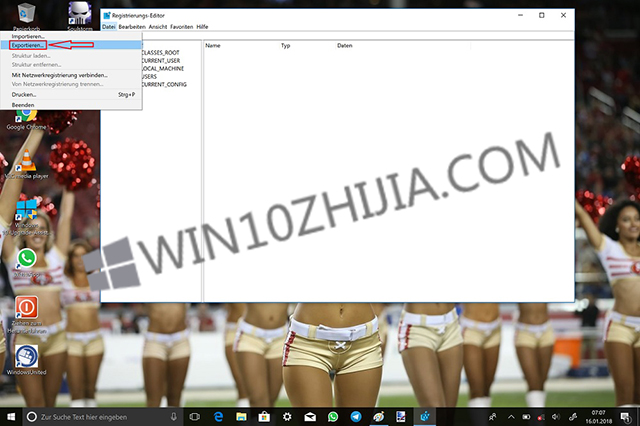Click Beenden to exit the editor
The image size is (640, 426).
[x=71, y=105]
